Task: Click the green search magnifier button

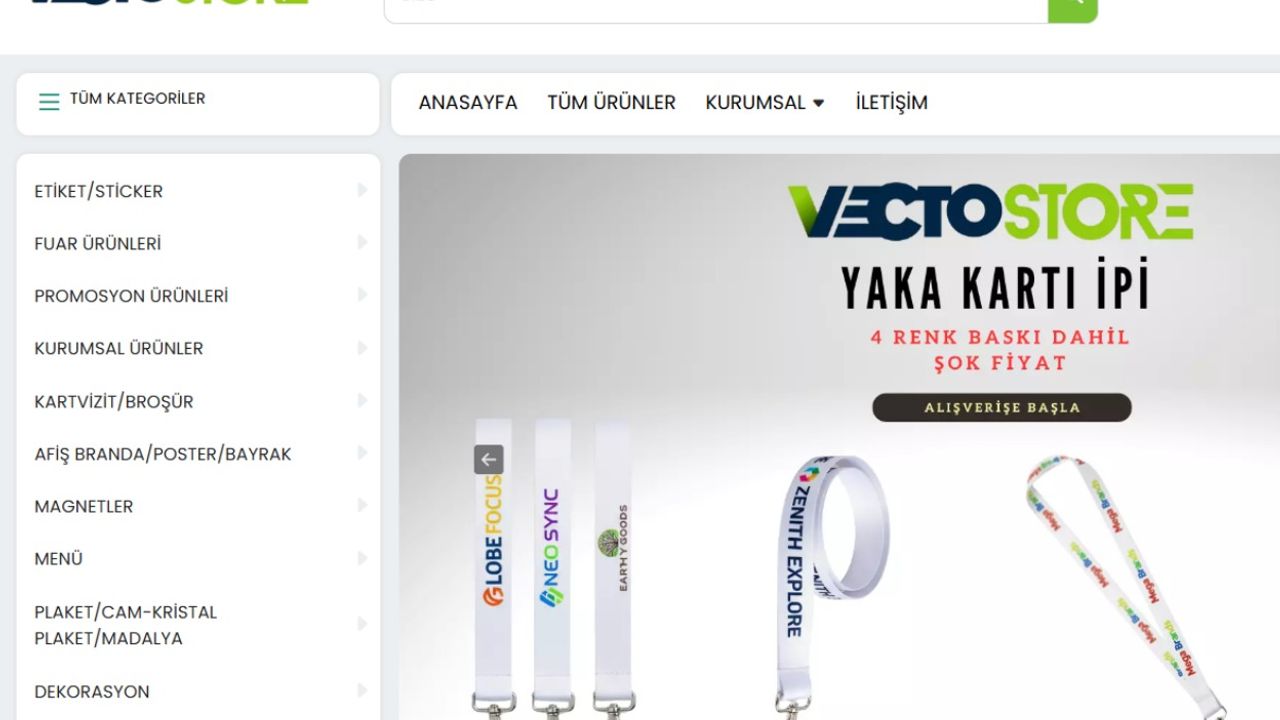Action: [x=1073, y=6]
